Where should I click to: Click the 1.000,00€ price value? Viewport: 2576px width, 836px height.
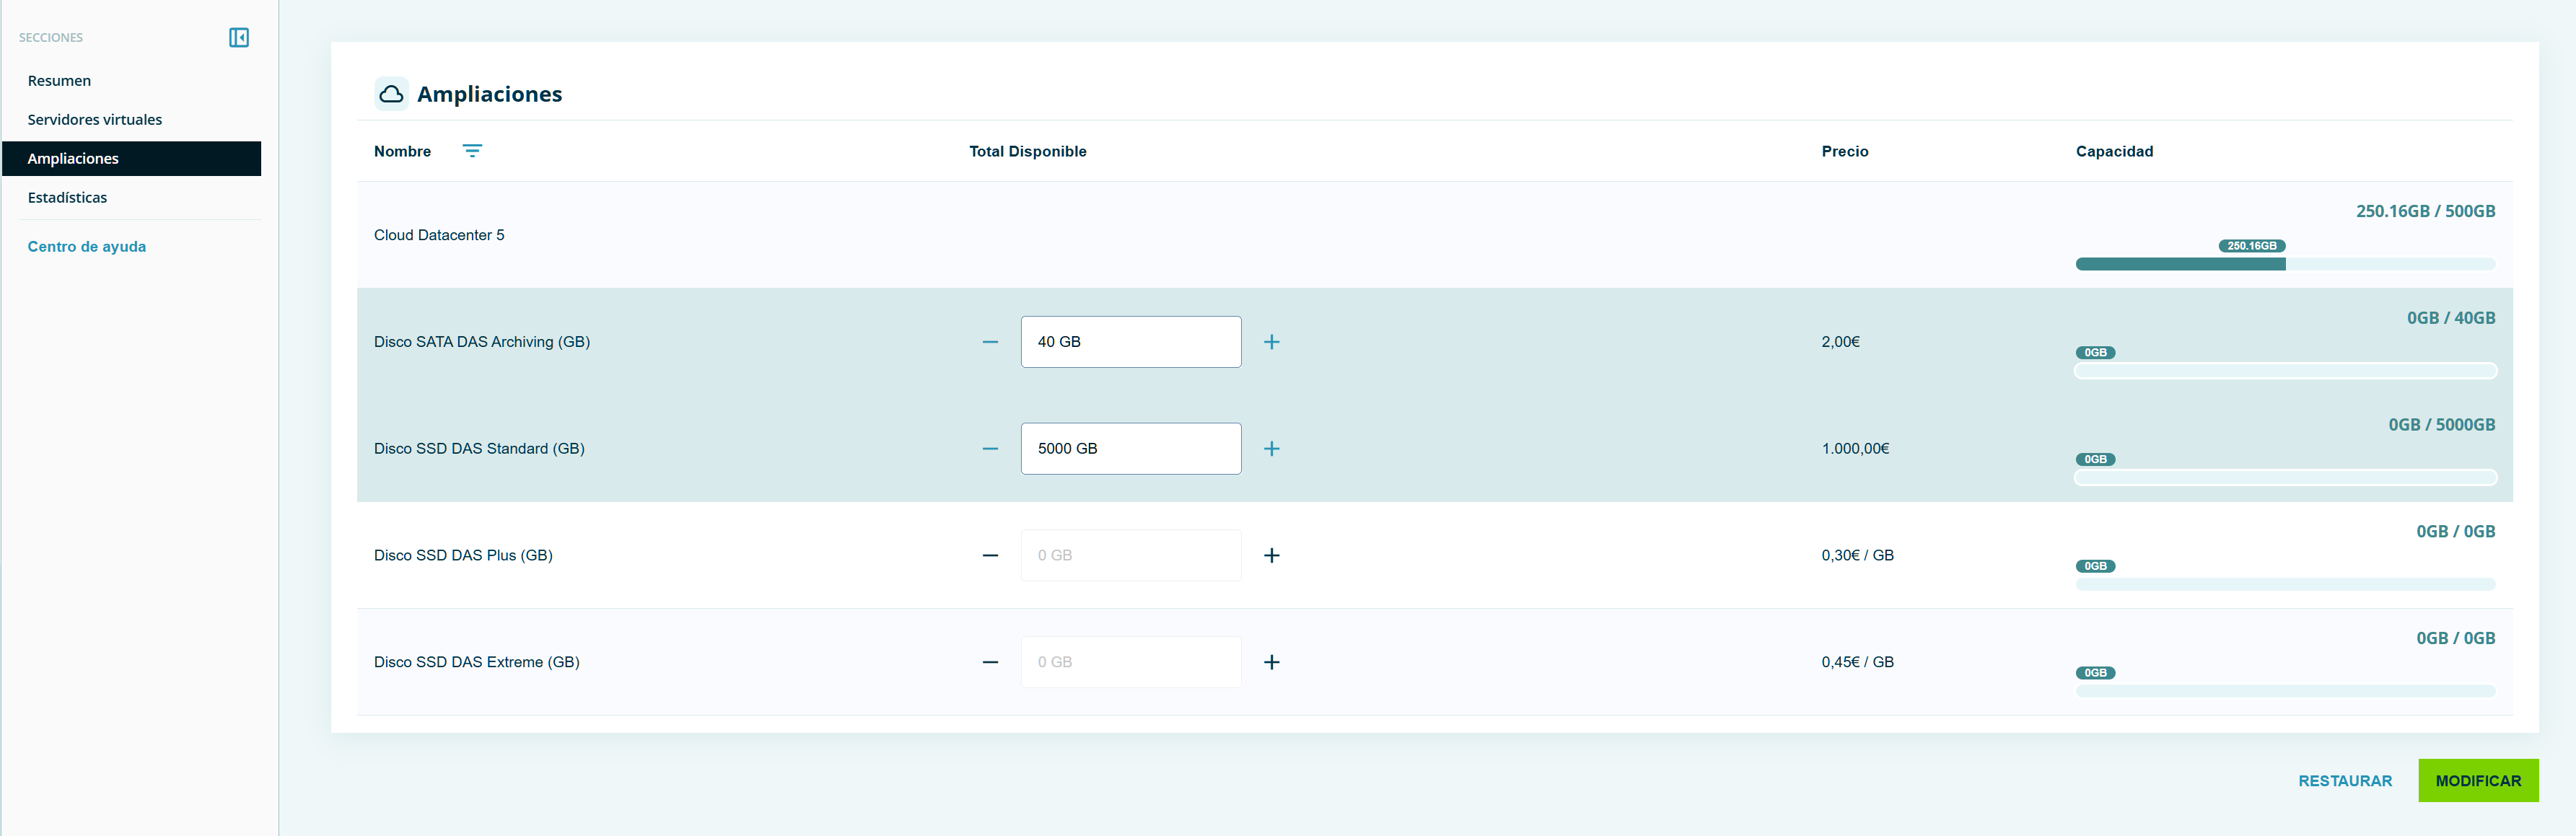pyautogui.click(x=1855, y=449)
